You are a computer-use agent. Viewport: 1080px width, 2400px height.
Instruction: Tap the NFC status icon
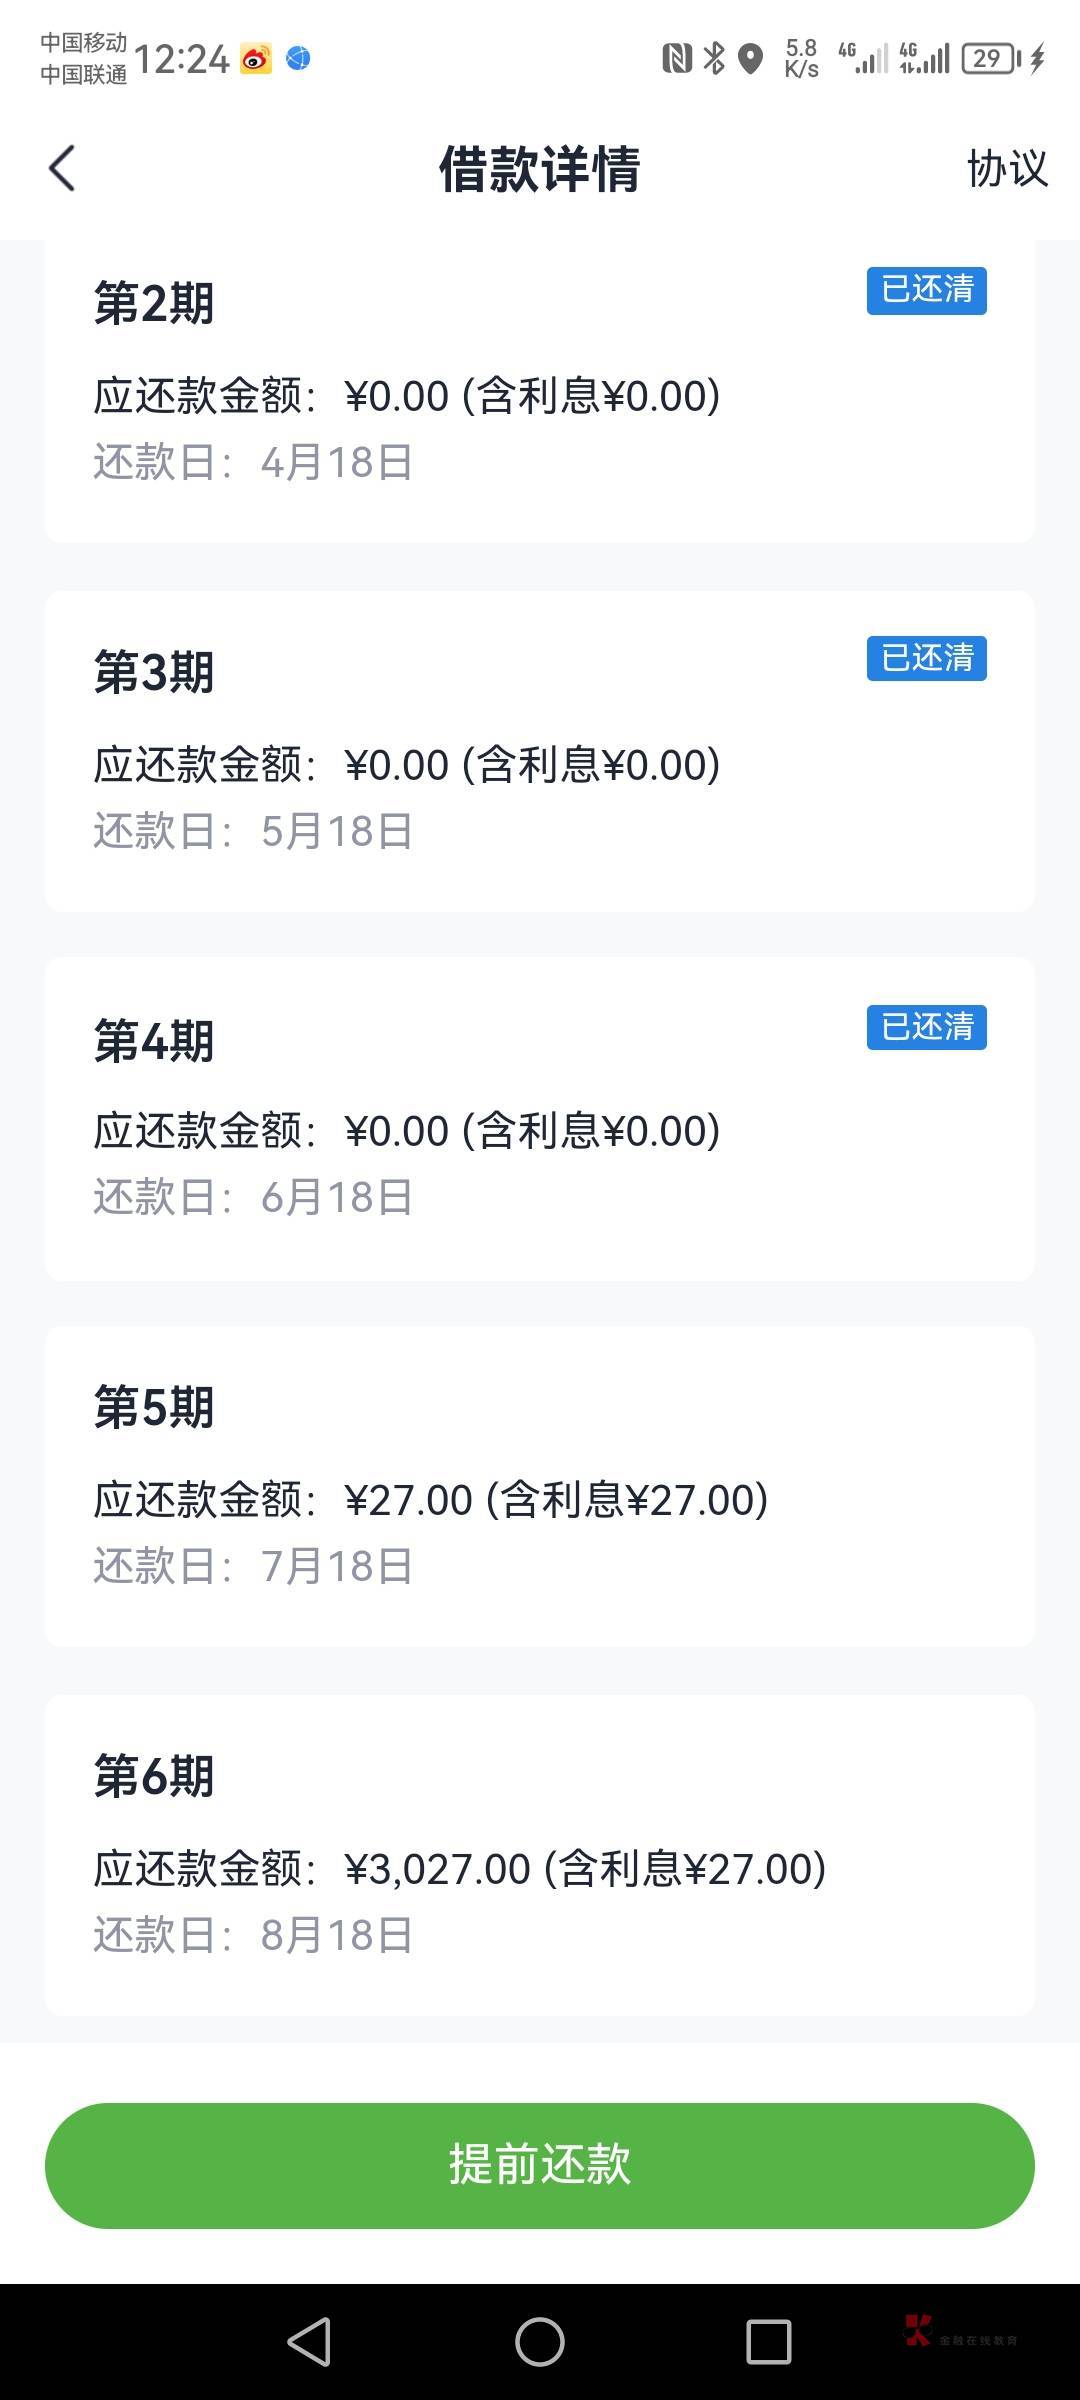coord(676,59)
